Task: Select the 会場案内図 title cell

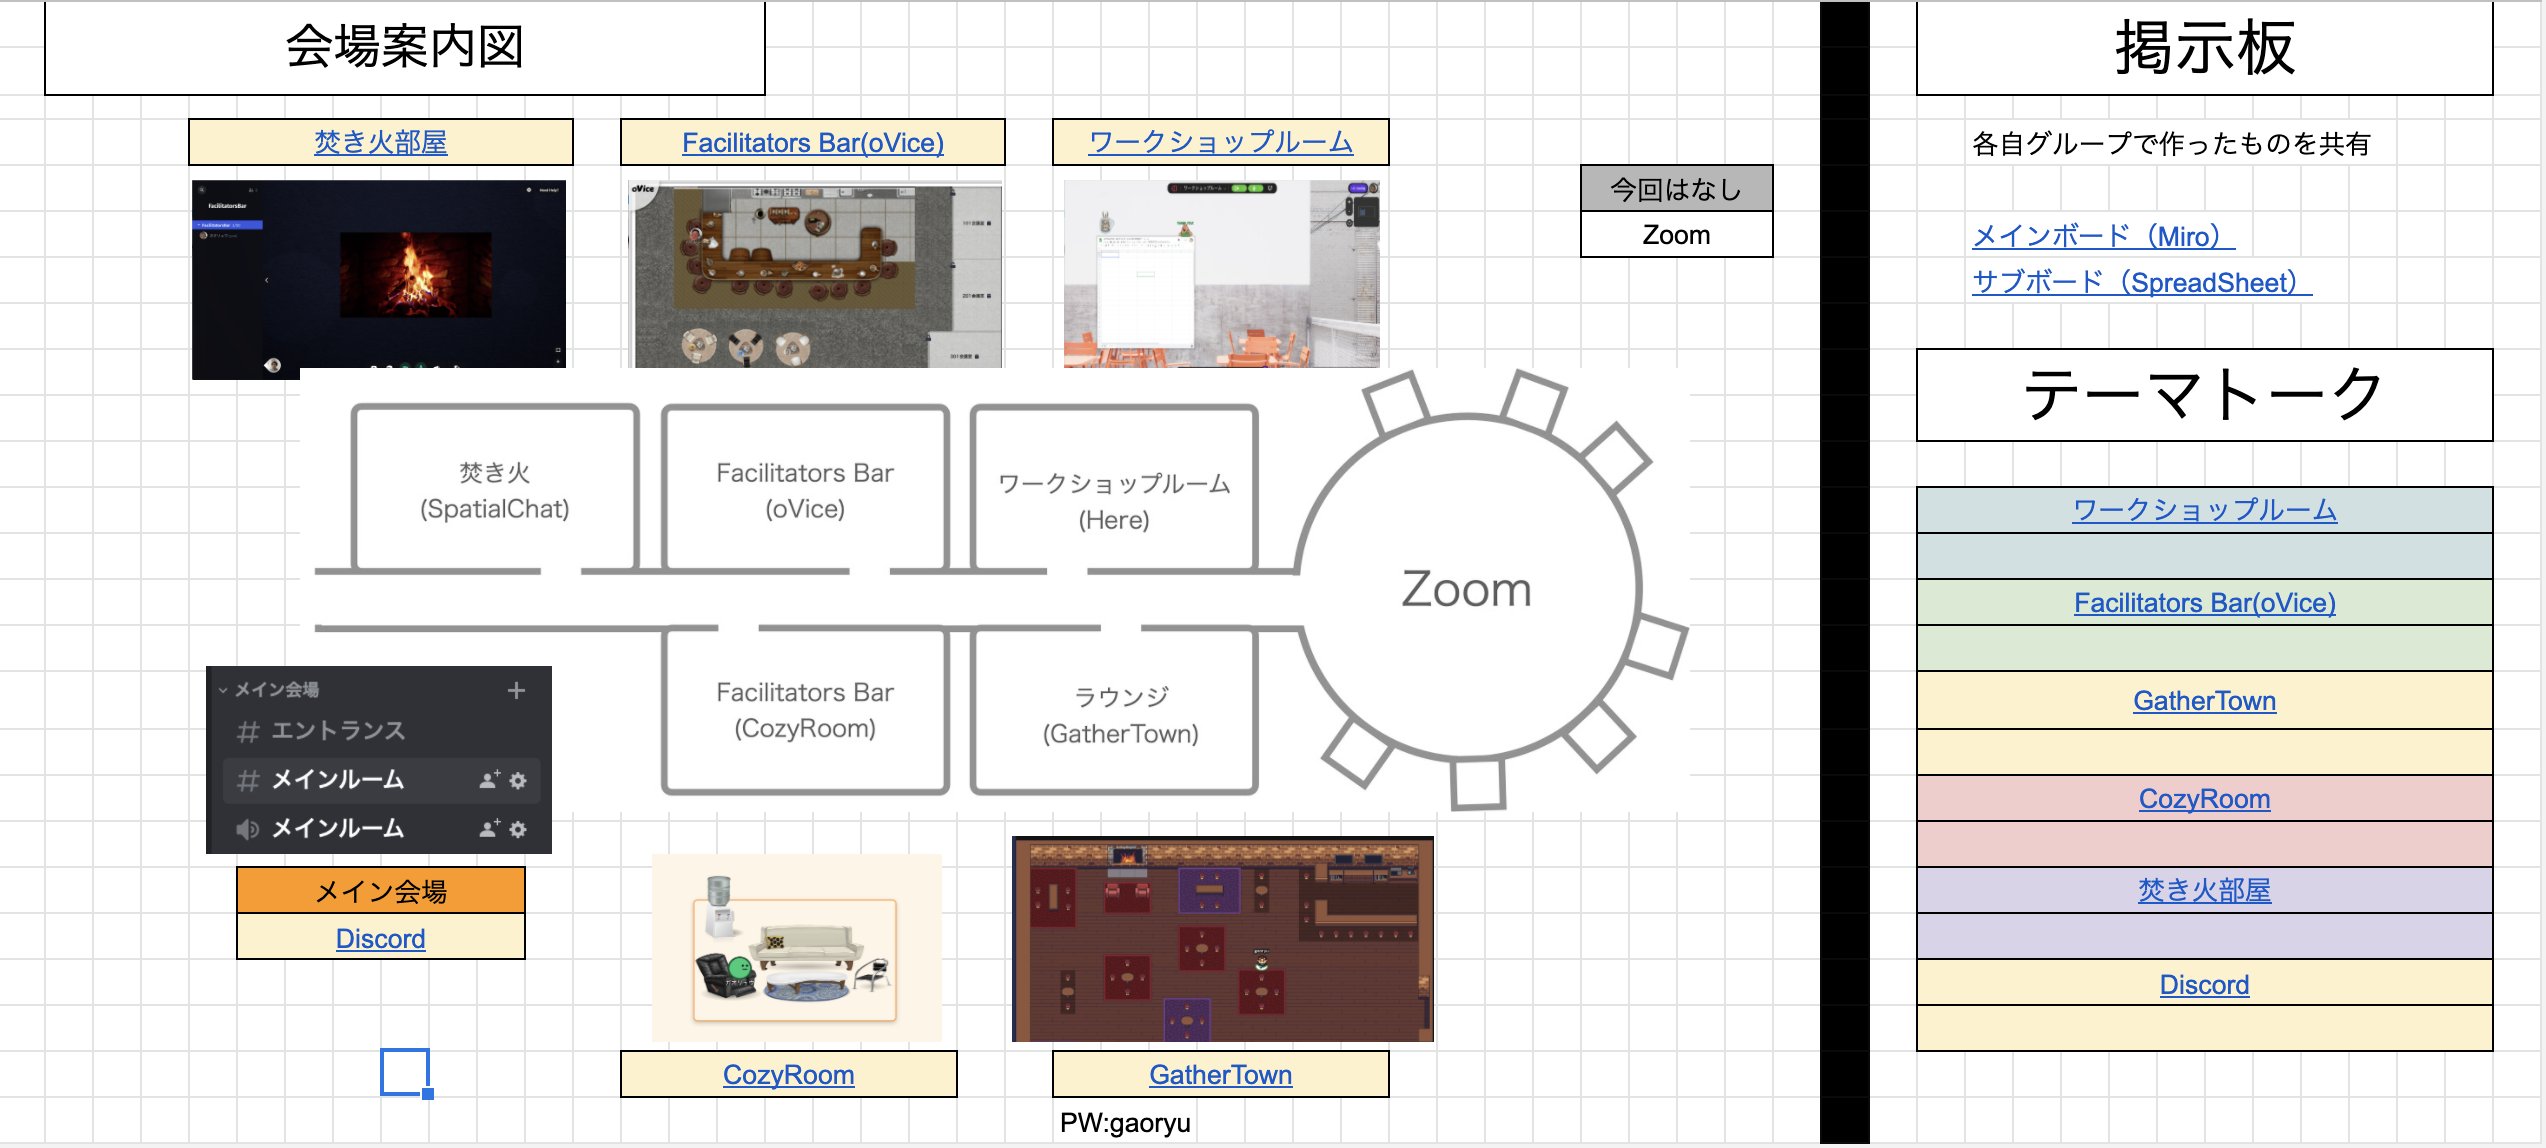Action: point(405,48)
